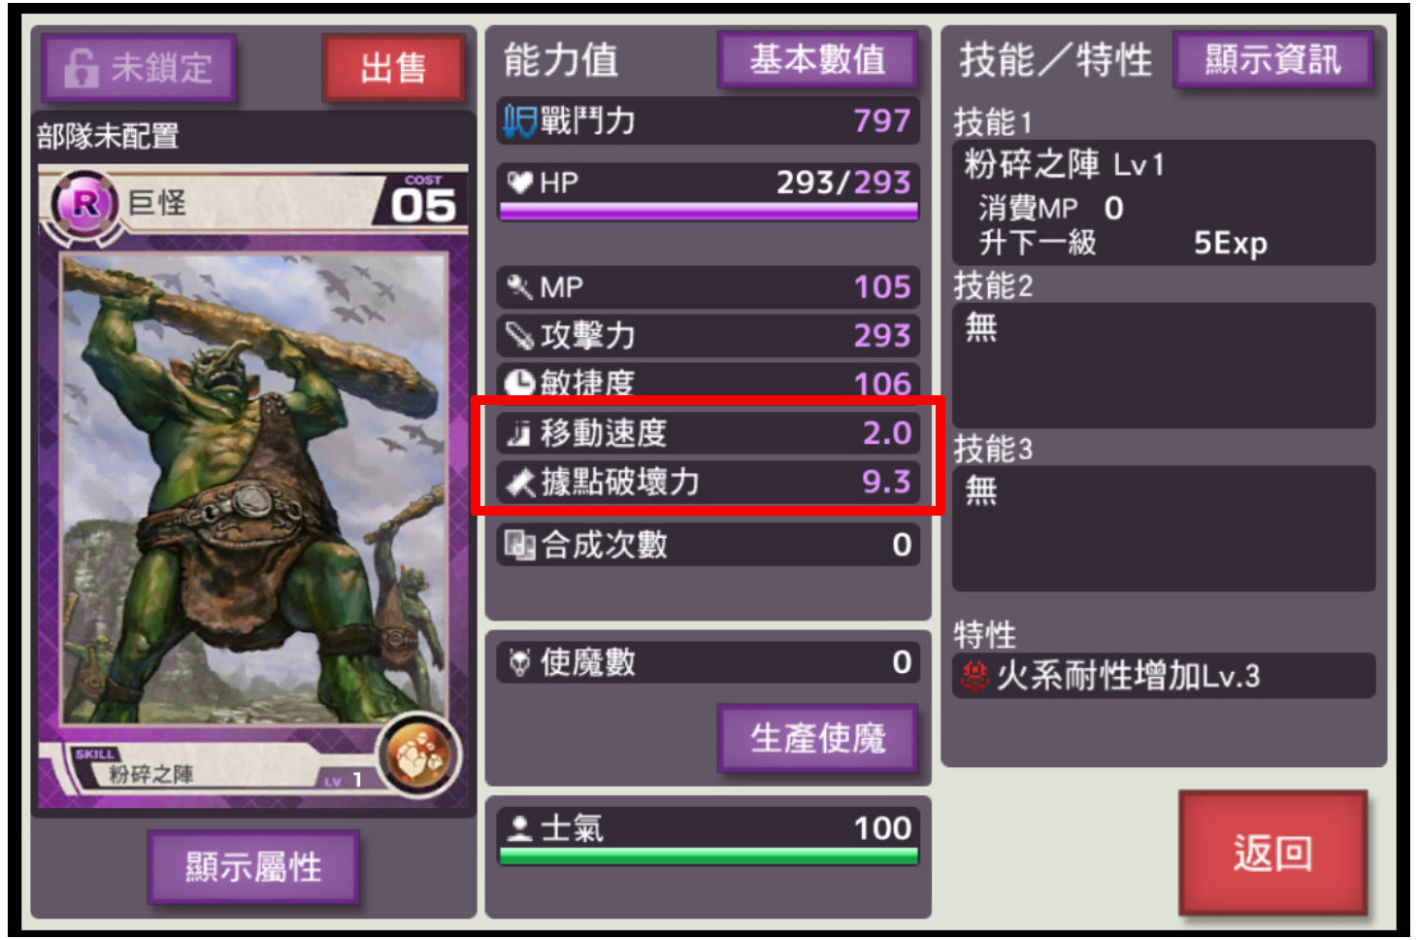Click the 顯示屬性 button under the card
This screenshot has width=1418, height=940.
tap(253, 867)
